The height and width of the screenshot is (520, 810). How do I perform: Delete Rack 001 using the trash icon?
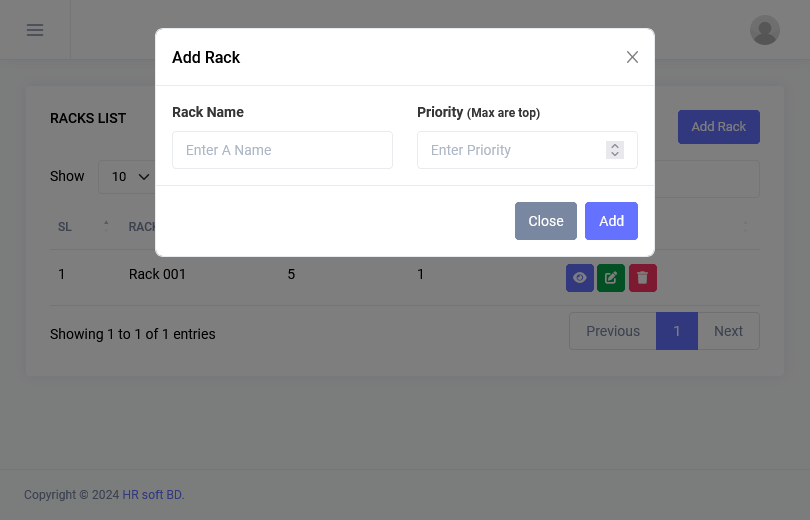tap(643, 278)
